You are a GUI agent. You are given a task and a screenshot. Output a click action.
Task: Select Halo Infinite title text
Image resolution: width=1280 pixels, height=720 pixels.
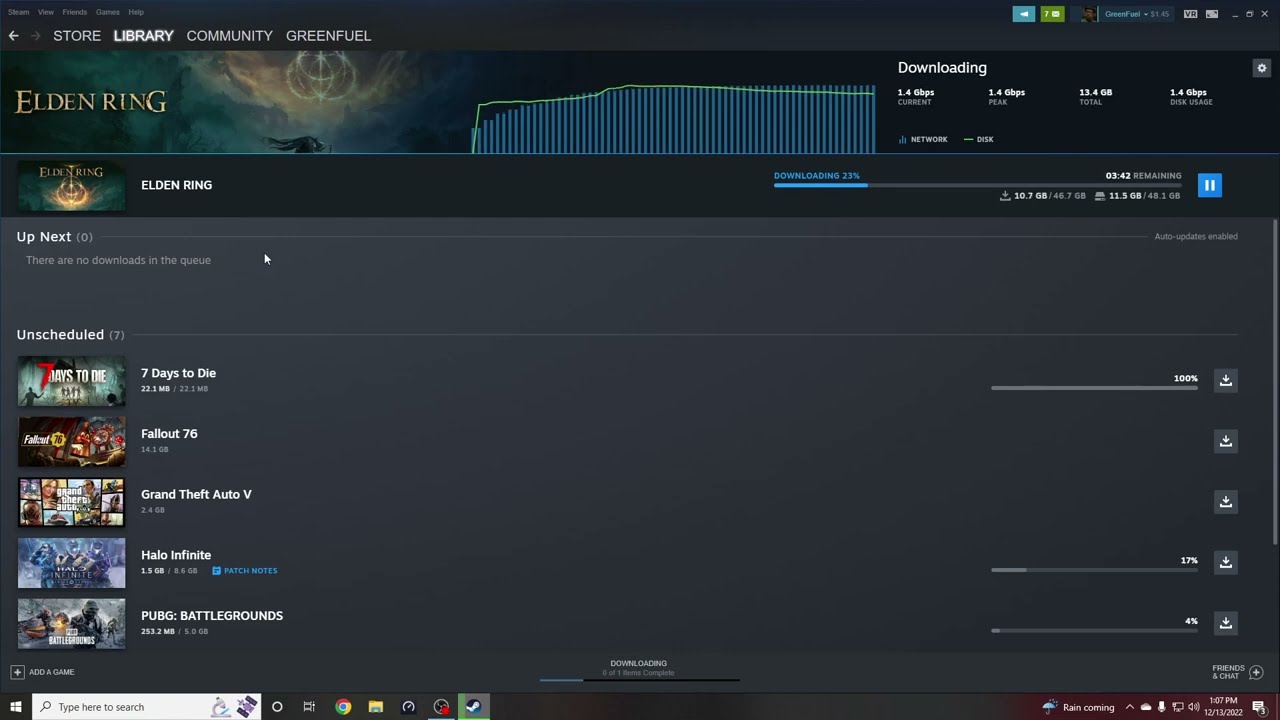[176, 555]
